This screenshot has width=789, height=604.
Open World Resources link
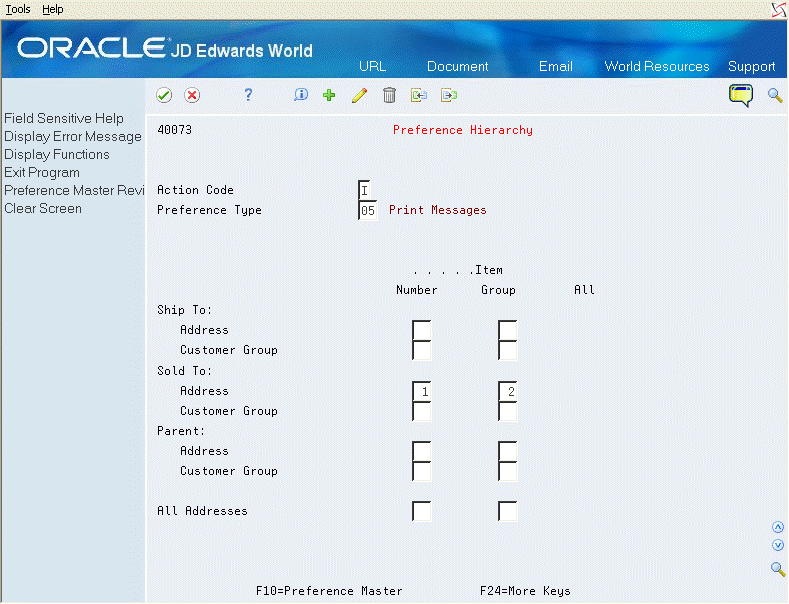(x=657, y=66)
